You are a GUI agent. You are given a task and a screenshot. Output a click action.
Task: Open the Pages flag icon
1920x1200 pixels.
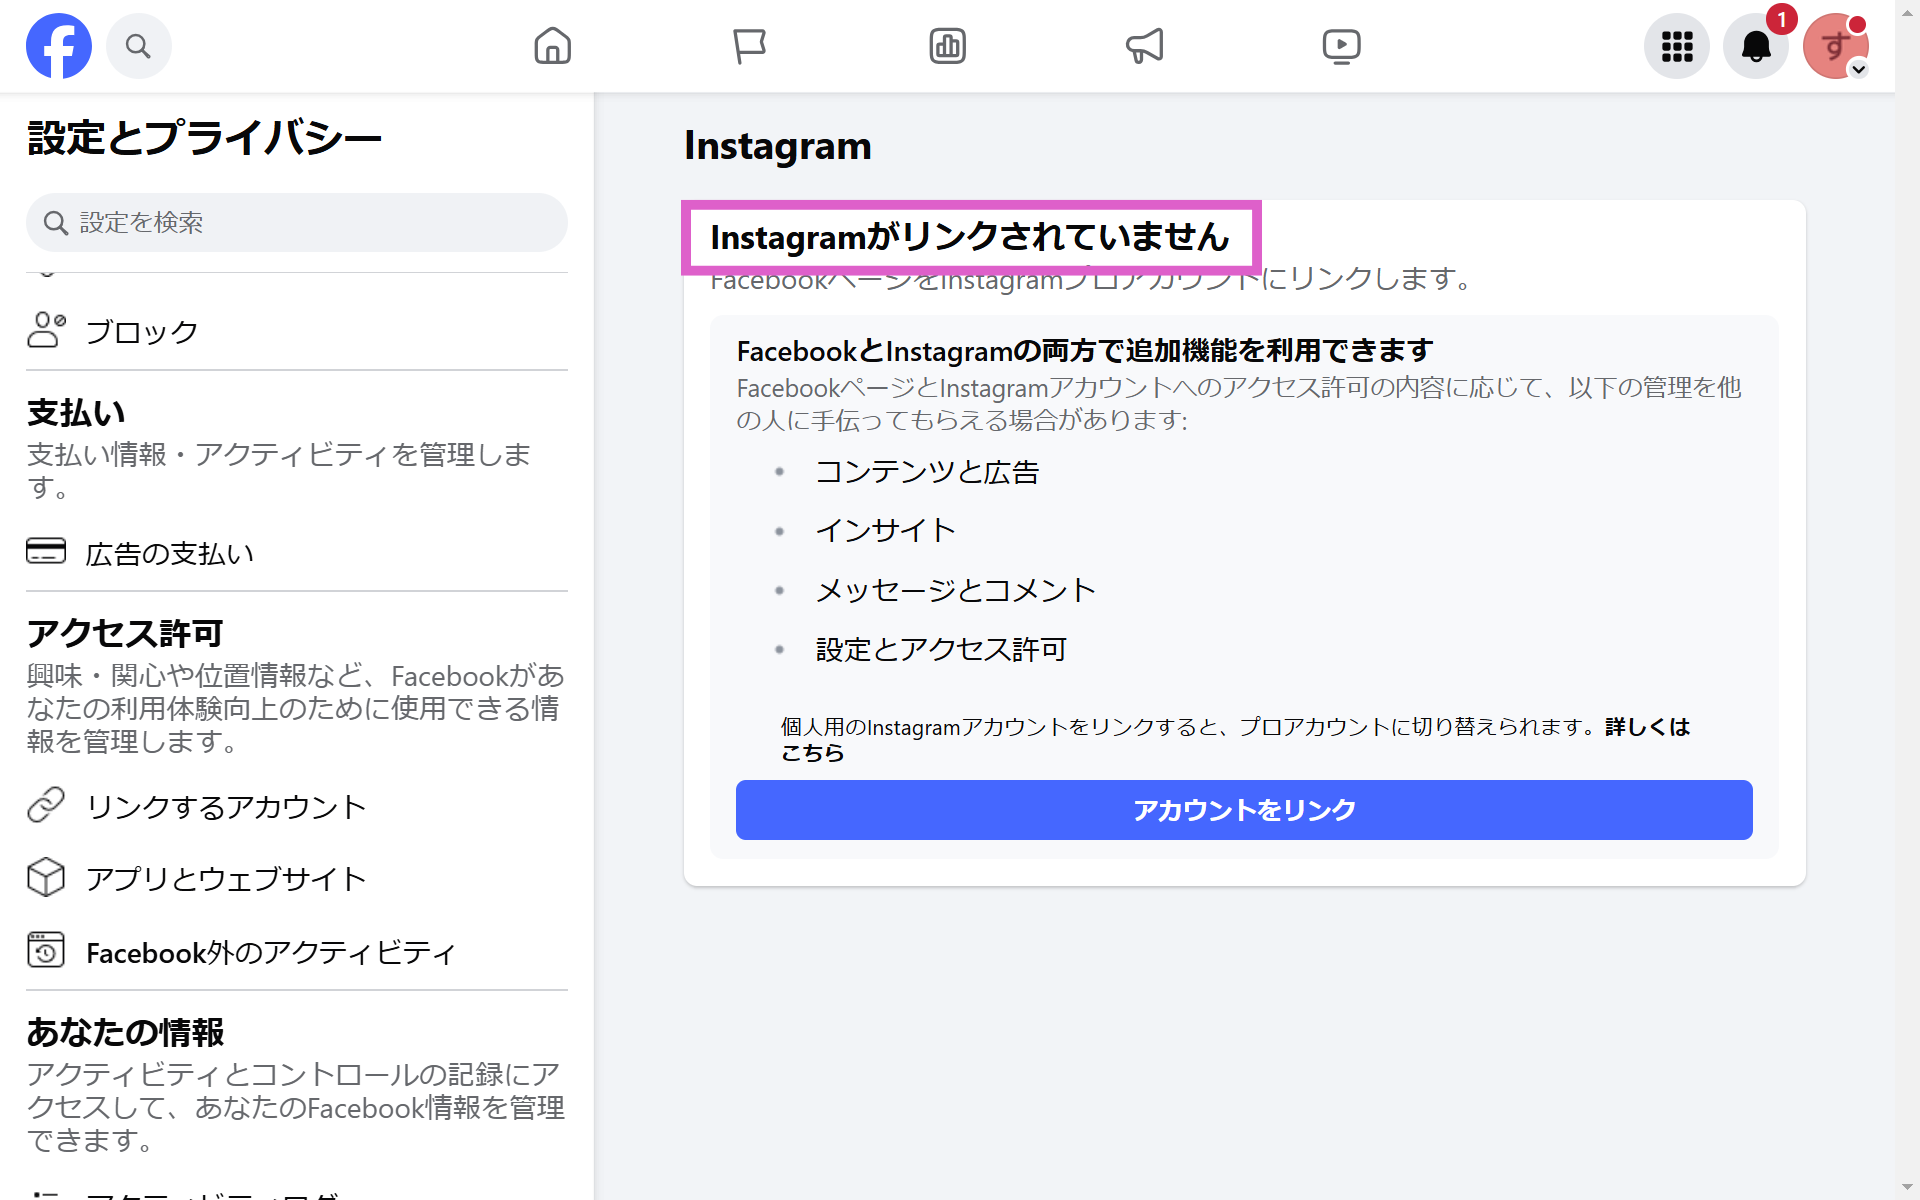749,46
